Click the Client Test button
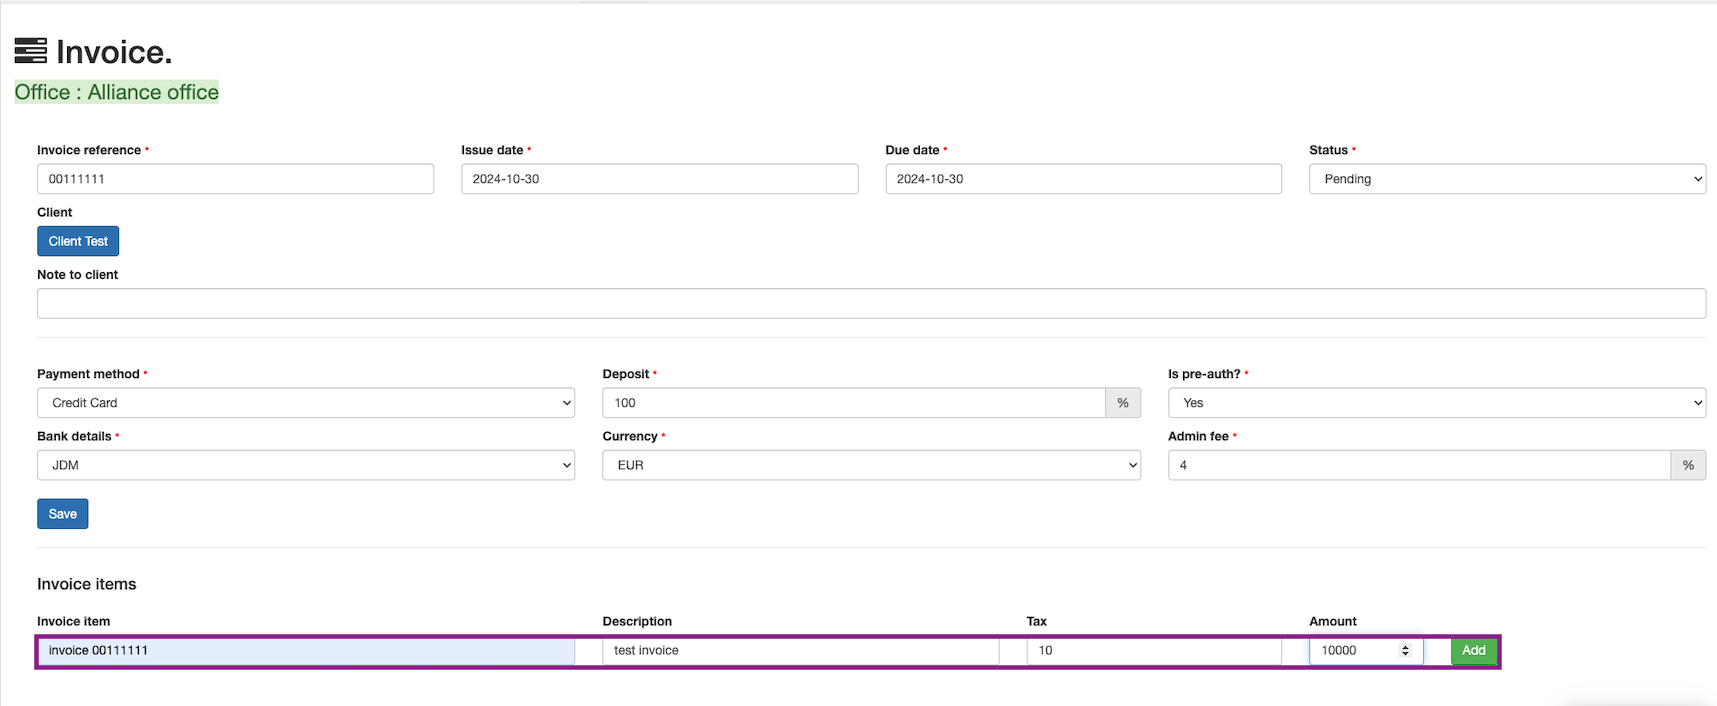 [x=78, y=241]
